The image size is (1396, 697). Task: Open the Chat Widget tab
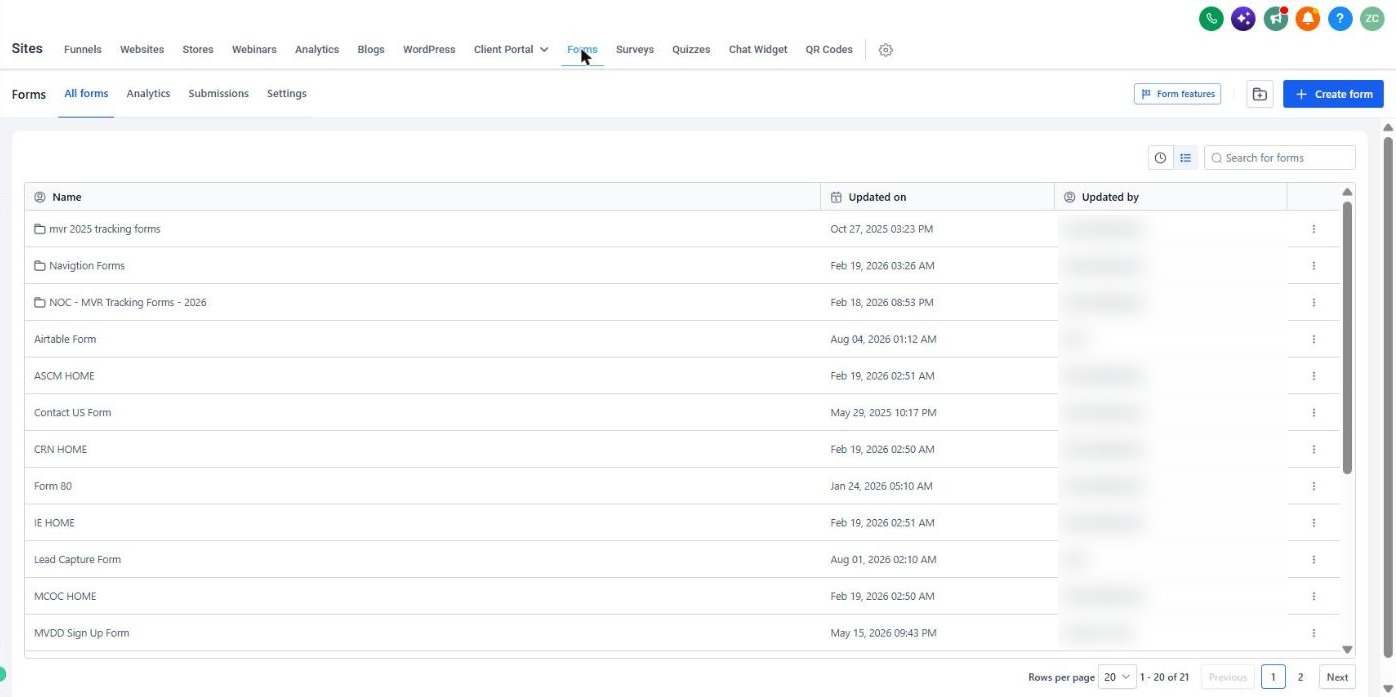(x=757, y=50)
